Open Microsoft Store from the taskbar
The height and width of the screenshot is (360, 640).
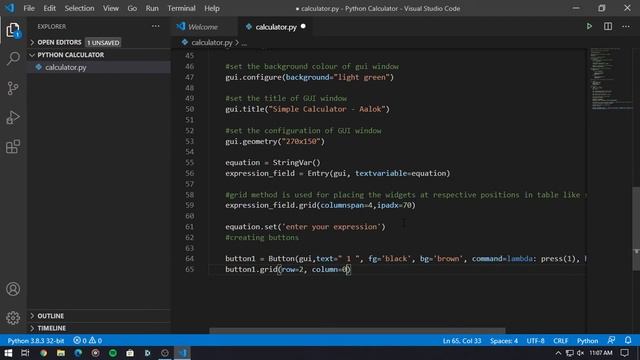tap(130, 353)
